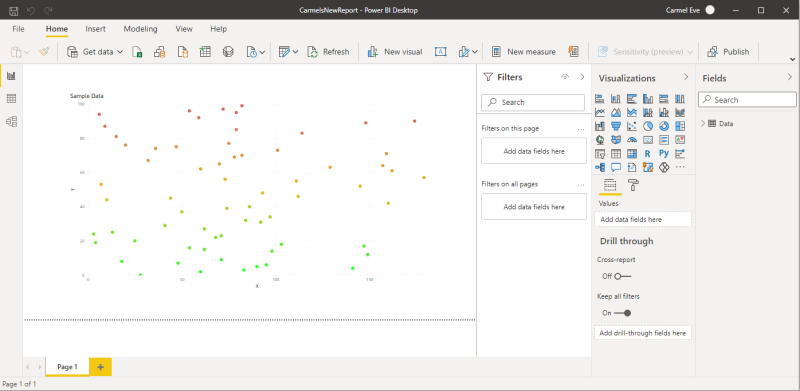Toggle Filters pane visibility eye icon
Viewport: 800px width, 391px height.
pos(565,77)
